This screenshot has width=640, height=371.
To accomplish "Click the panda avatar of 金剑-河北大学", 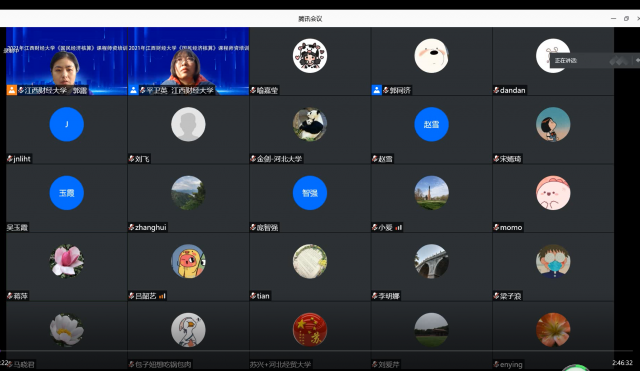I will click(x=310, y=124).
